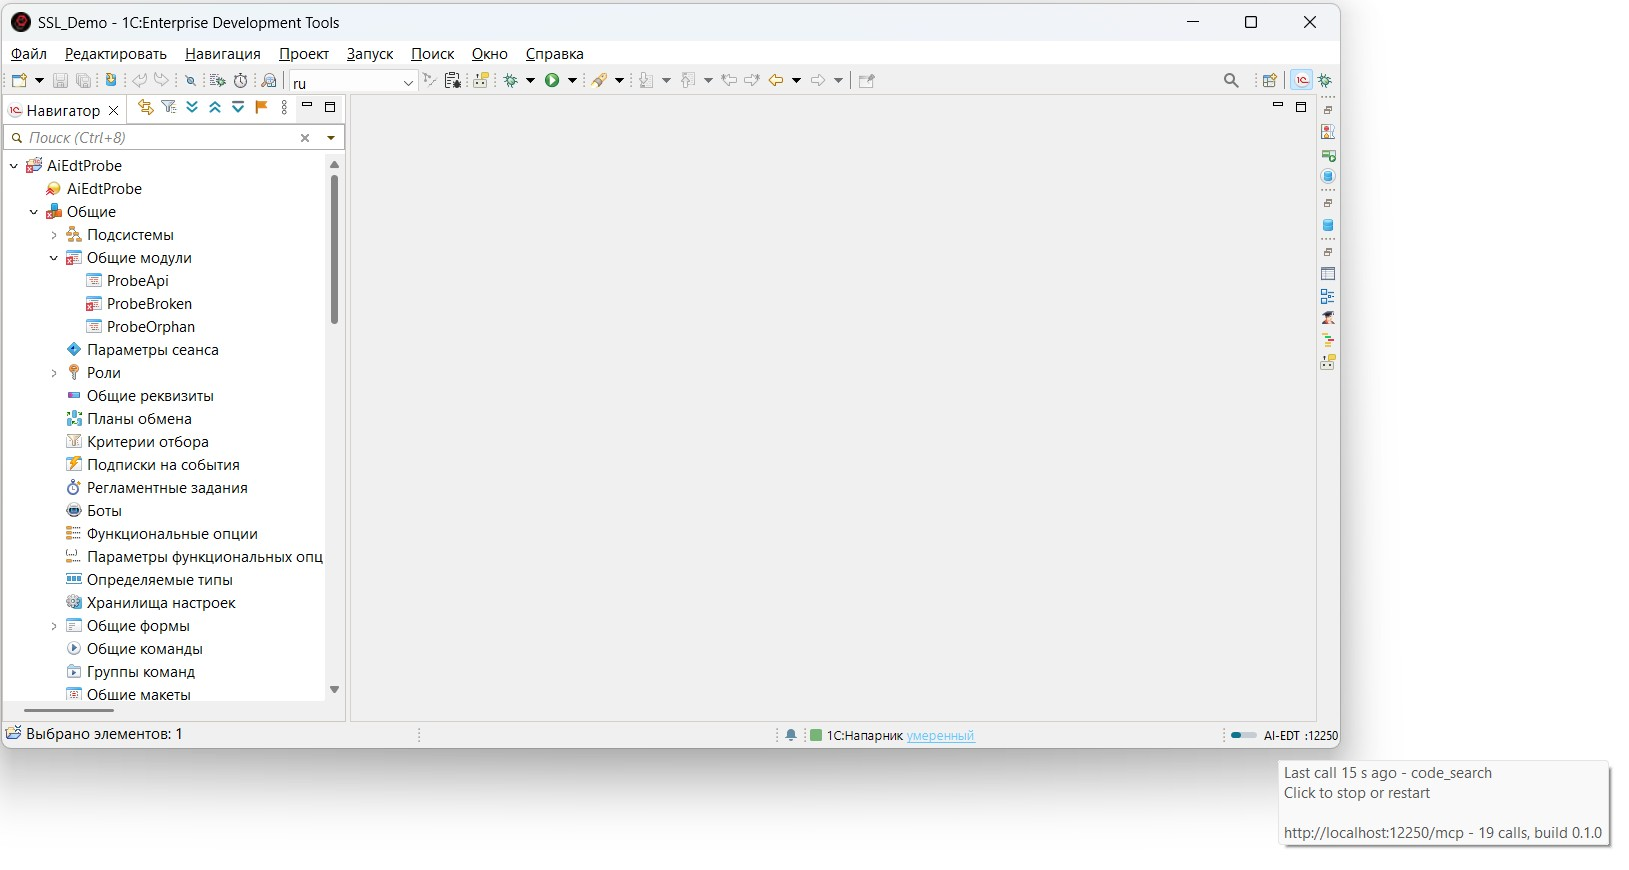Open the Редактировать menu
Image resolution: width=1629 pixels, height=870 pixels.
tap(115, 54)
